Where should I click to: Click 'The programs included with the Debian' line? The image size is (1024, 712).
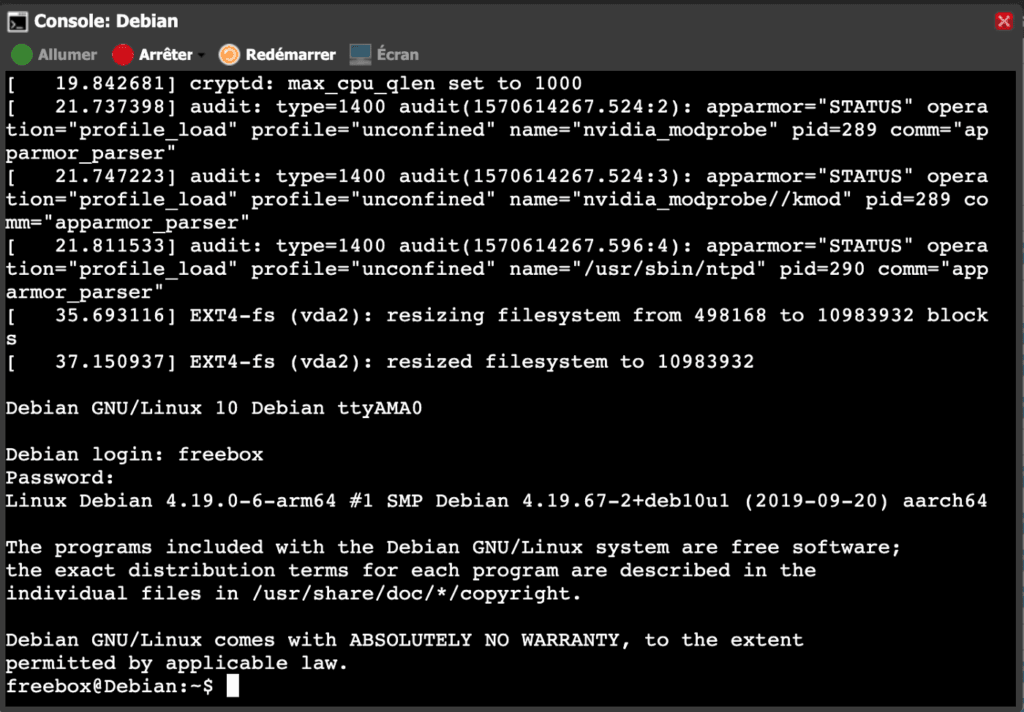click(x=453, y=547)
